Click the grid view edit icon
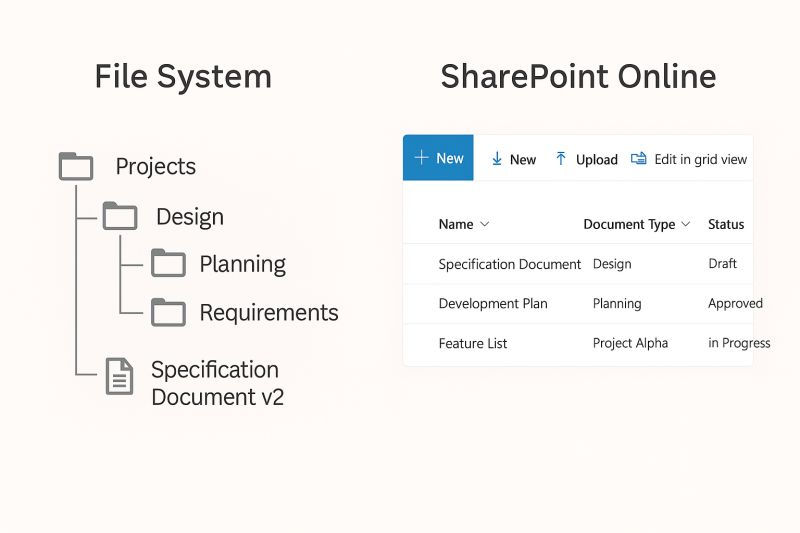This screenshot has width=800, height=533. coord(639,159)
